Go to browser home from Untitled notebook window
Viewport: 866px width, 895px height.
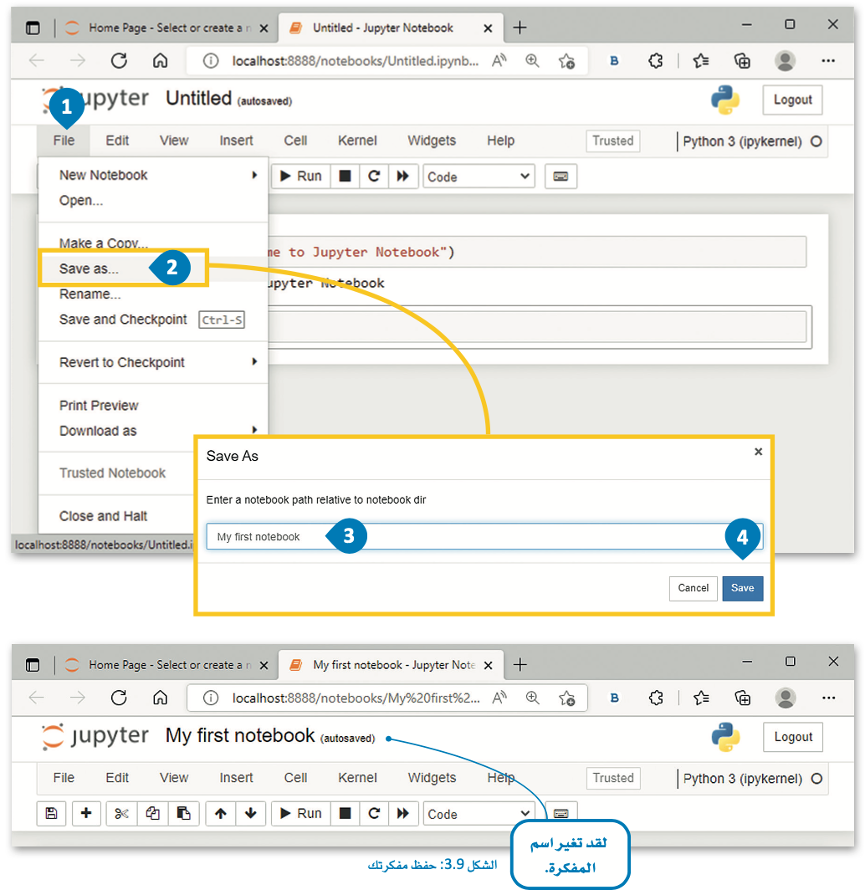click(160, 61)
